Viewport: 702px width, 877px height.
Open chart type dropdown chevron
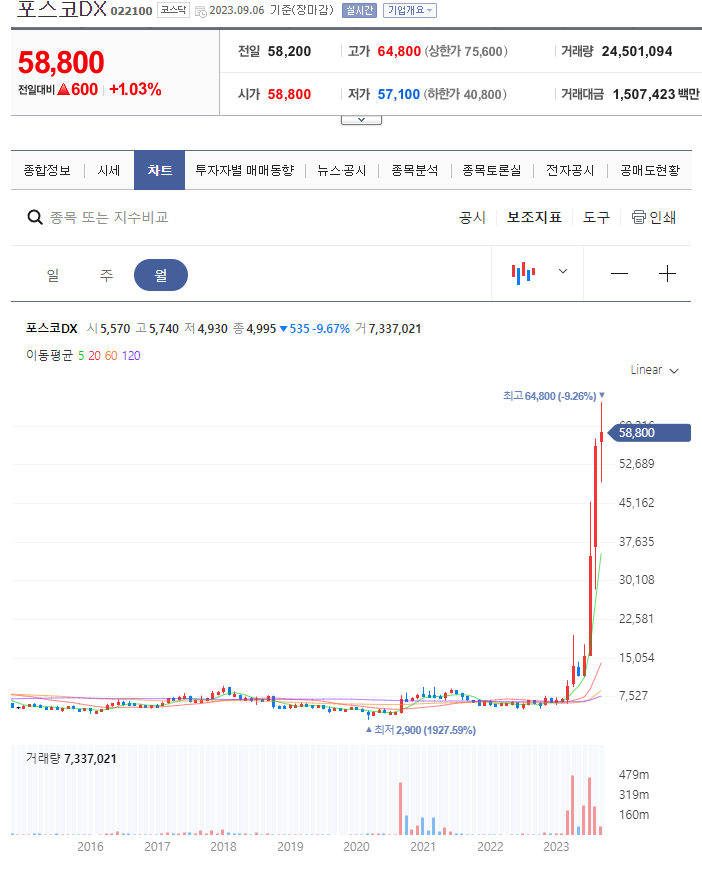coord(563,271)
